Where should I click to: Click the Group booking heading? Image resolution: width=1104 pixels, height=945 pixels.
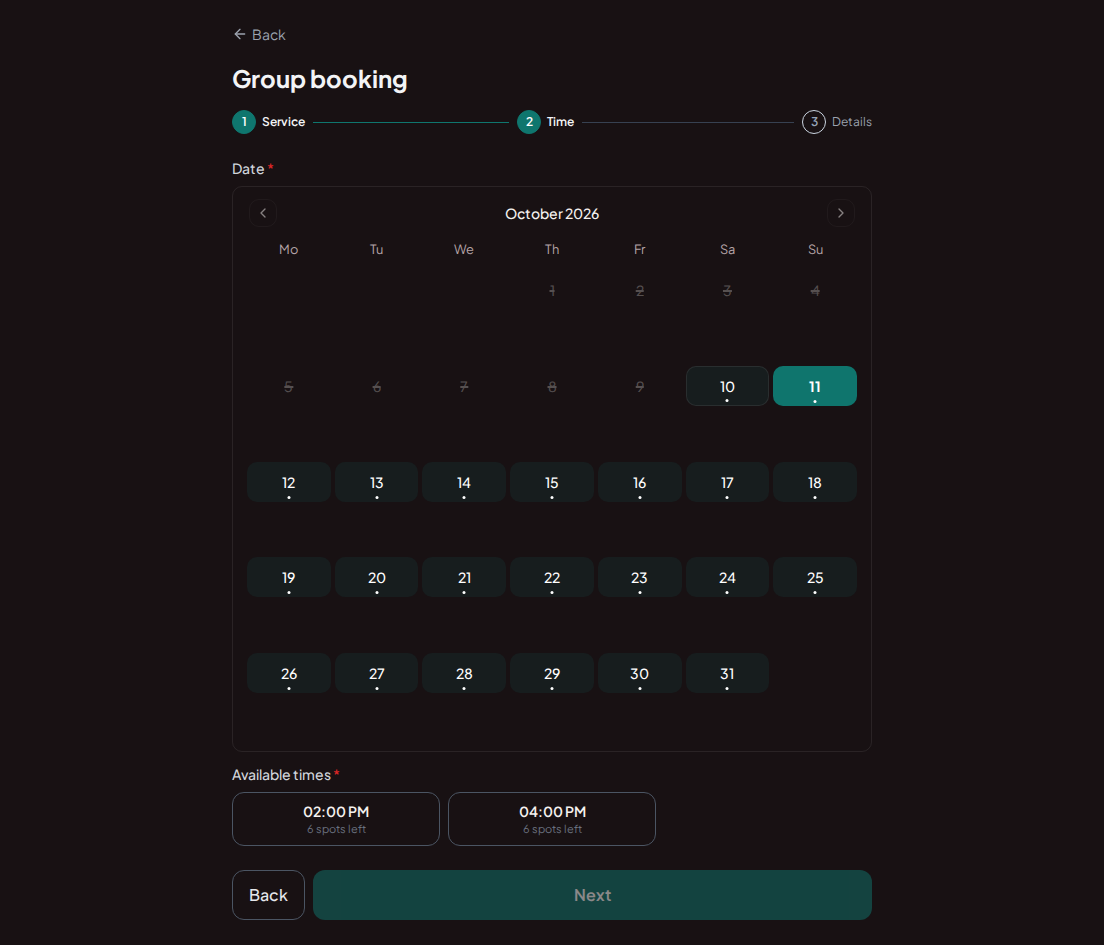point(320,80)
